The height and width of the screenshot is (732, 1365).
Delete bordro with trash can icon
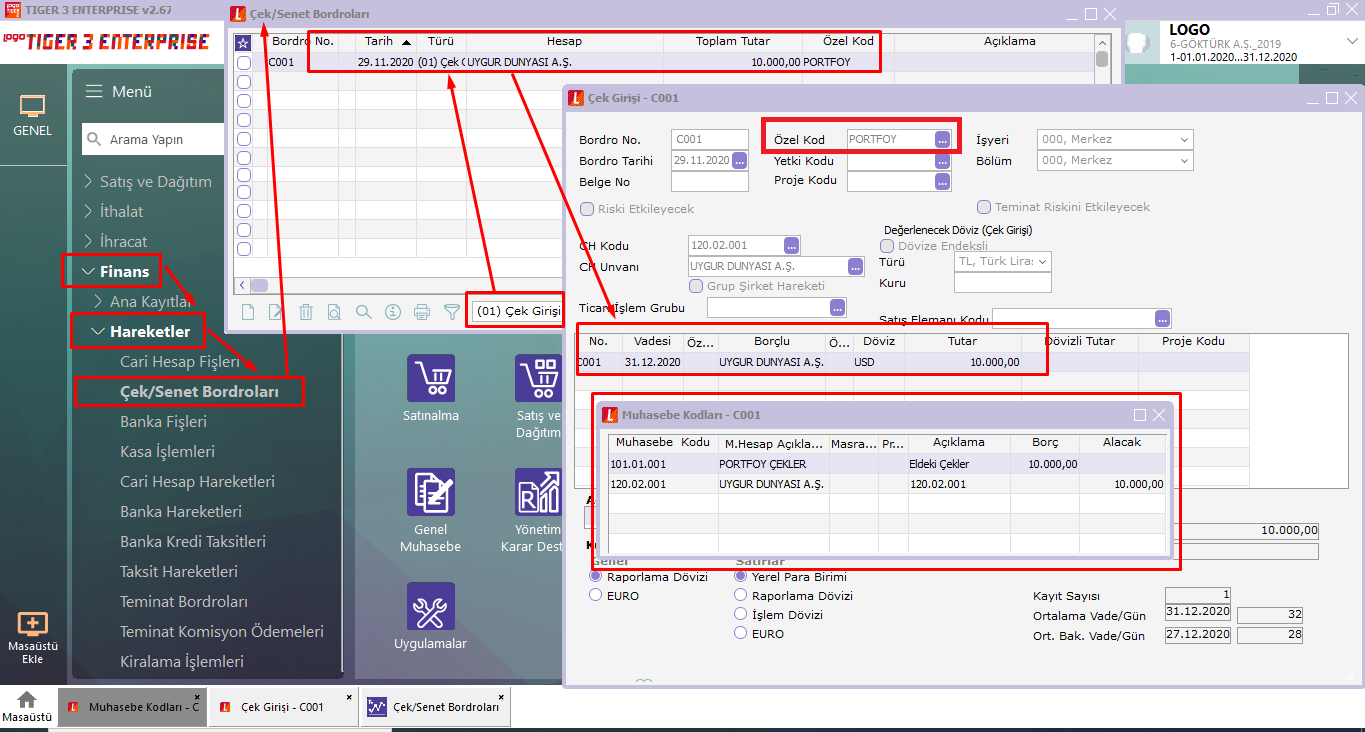[x=306, y=312]
